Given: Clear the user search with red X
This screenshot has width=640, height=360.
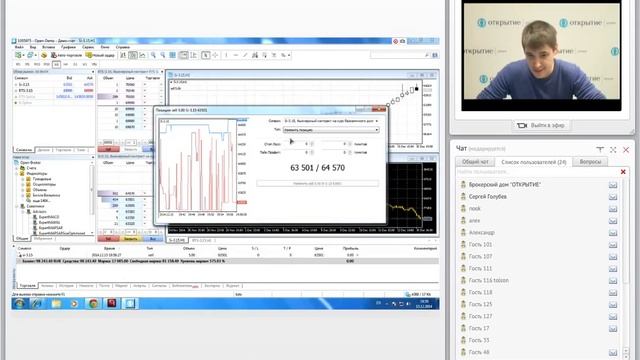Looking at the screenshot, I should click(x=623, y=172).
